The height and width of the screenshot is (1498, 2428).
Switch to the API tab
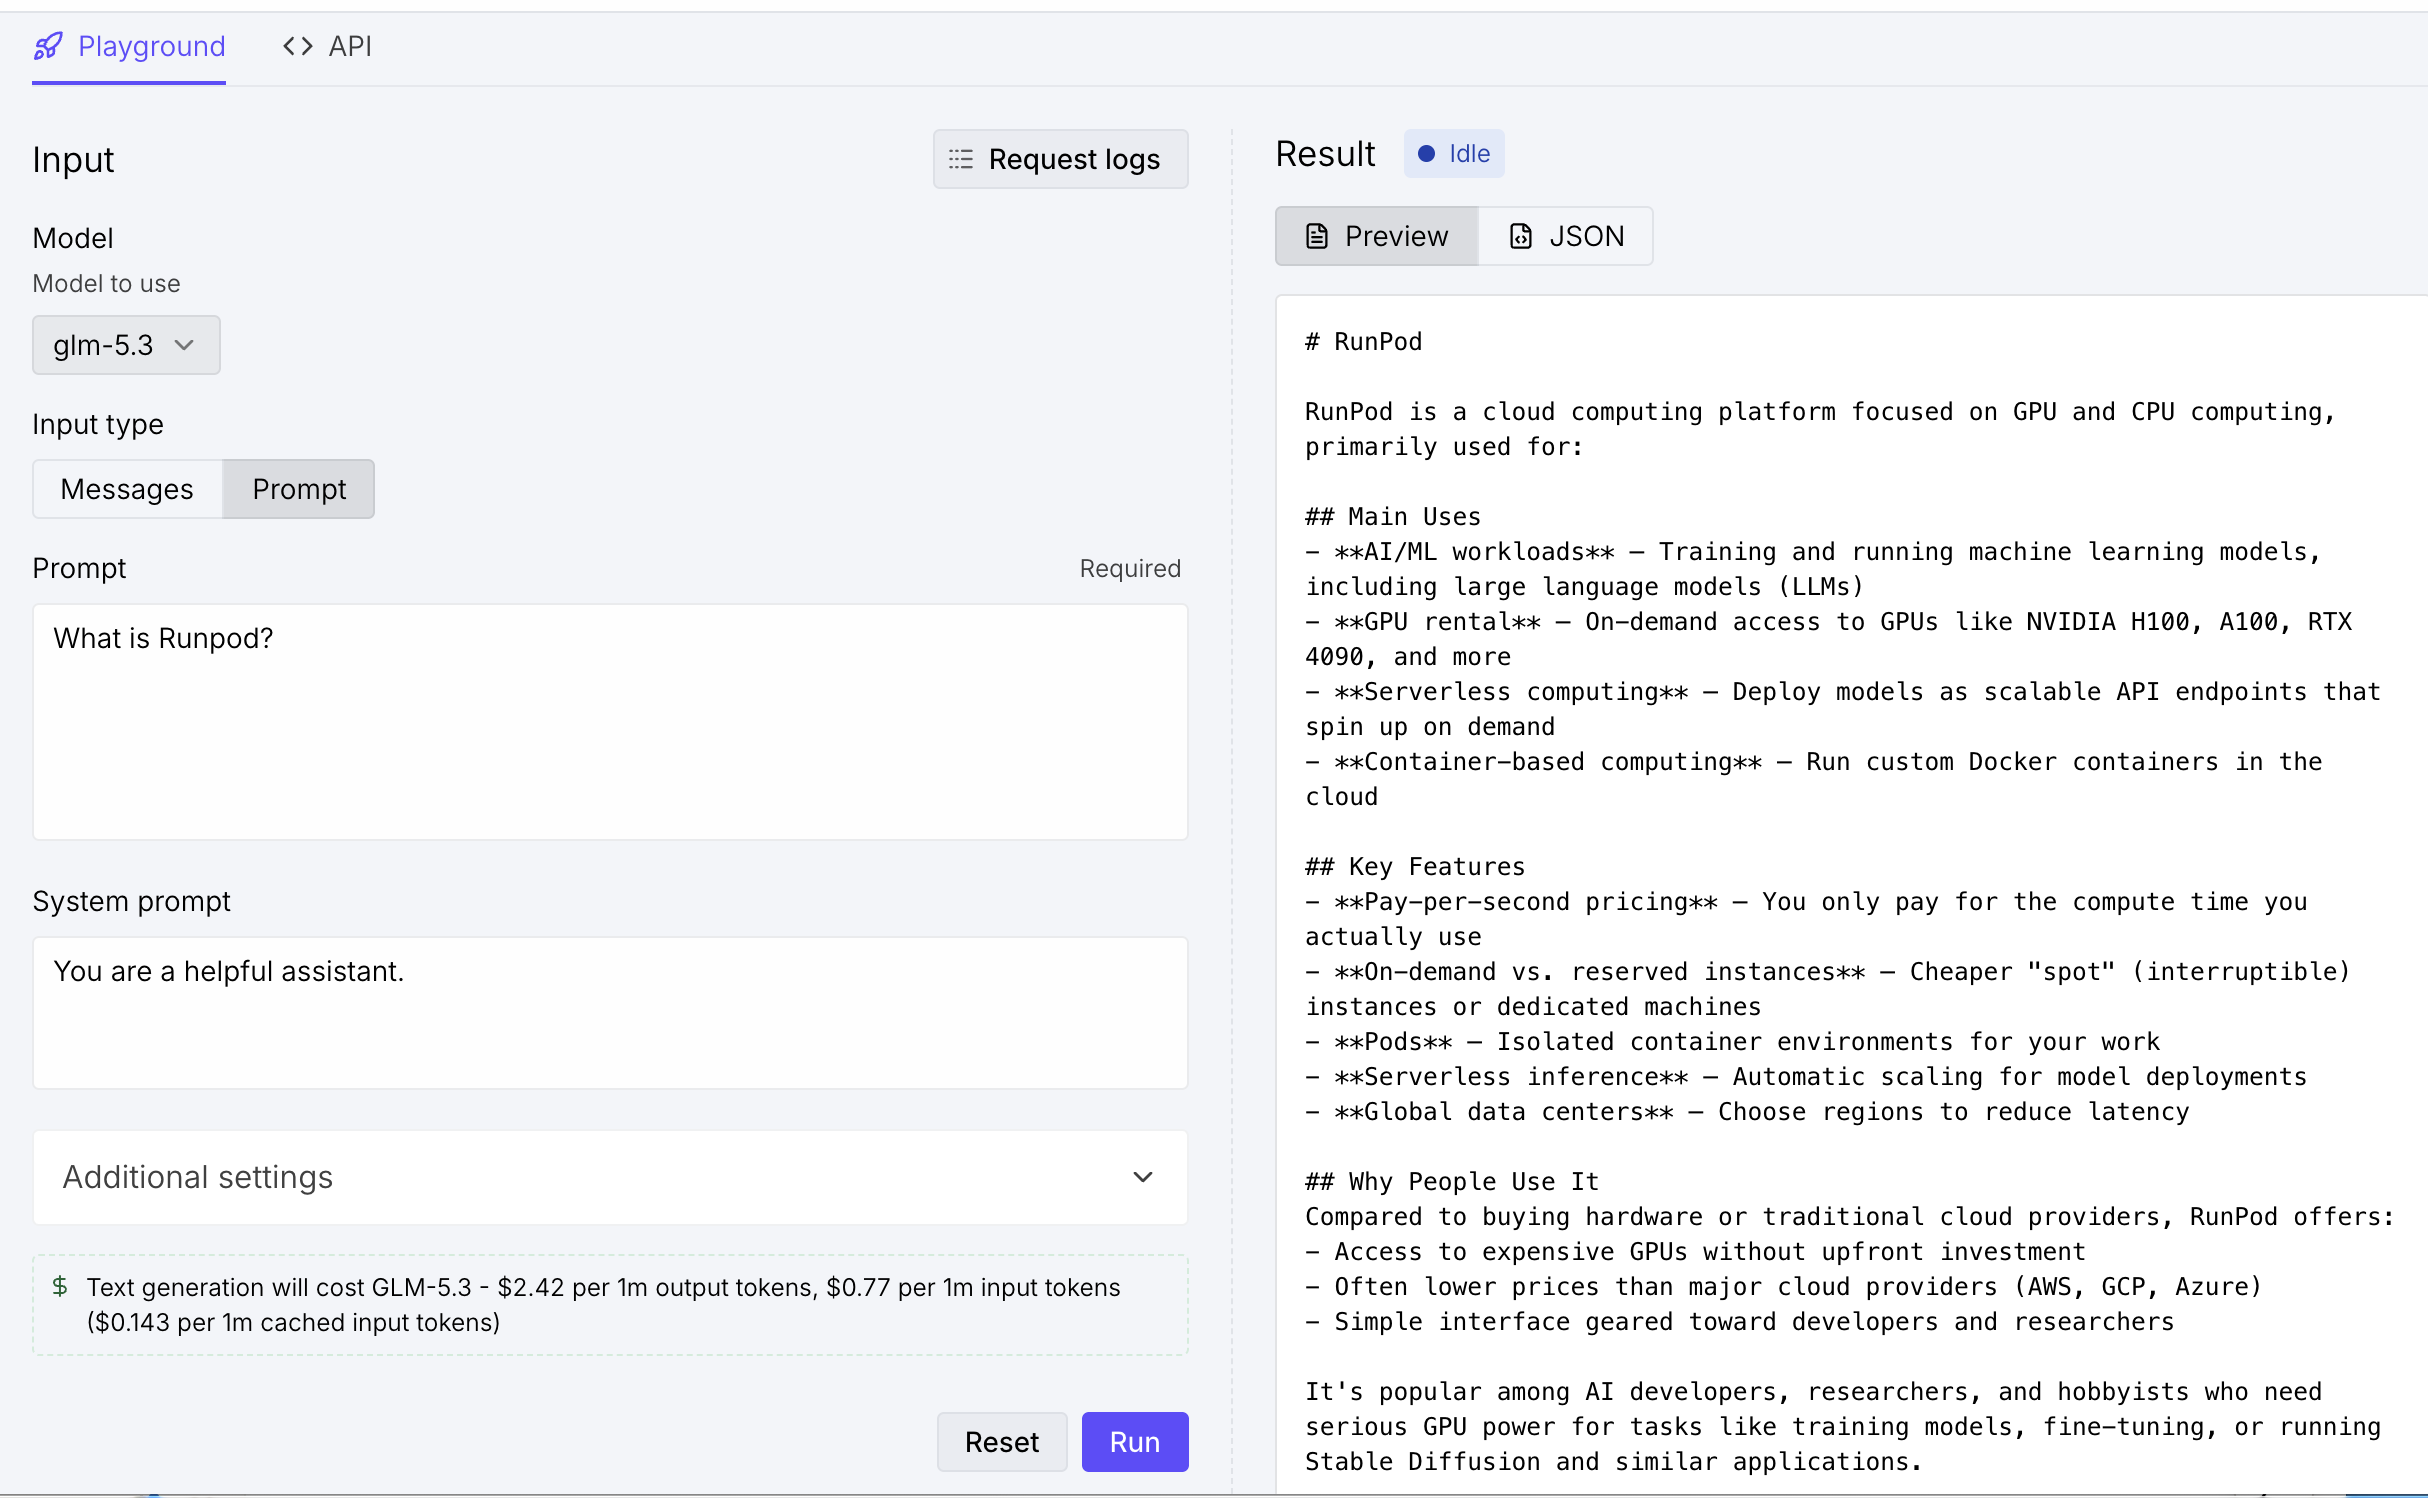point(327,47)
